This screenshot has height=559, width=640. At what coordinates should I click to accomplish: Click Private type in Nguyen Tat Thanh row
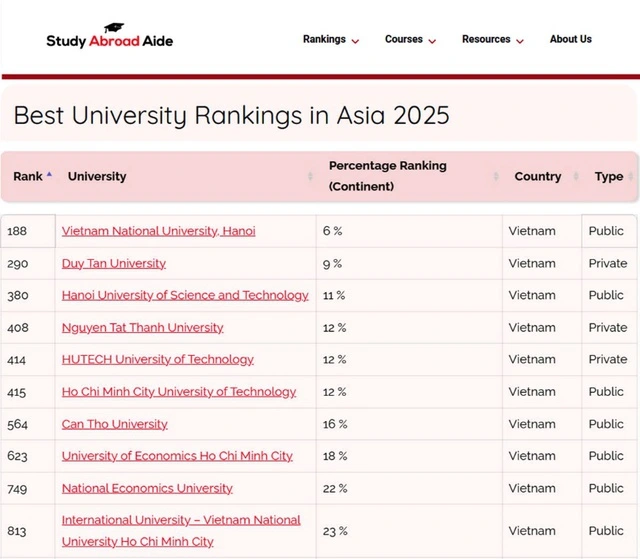point(608,327)
